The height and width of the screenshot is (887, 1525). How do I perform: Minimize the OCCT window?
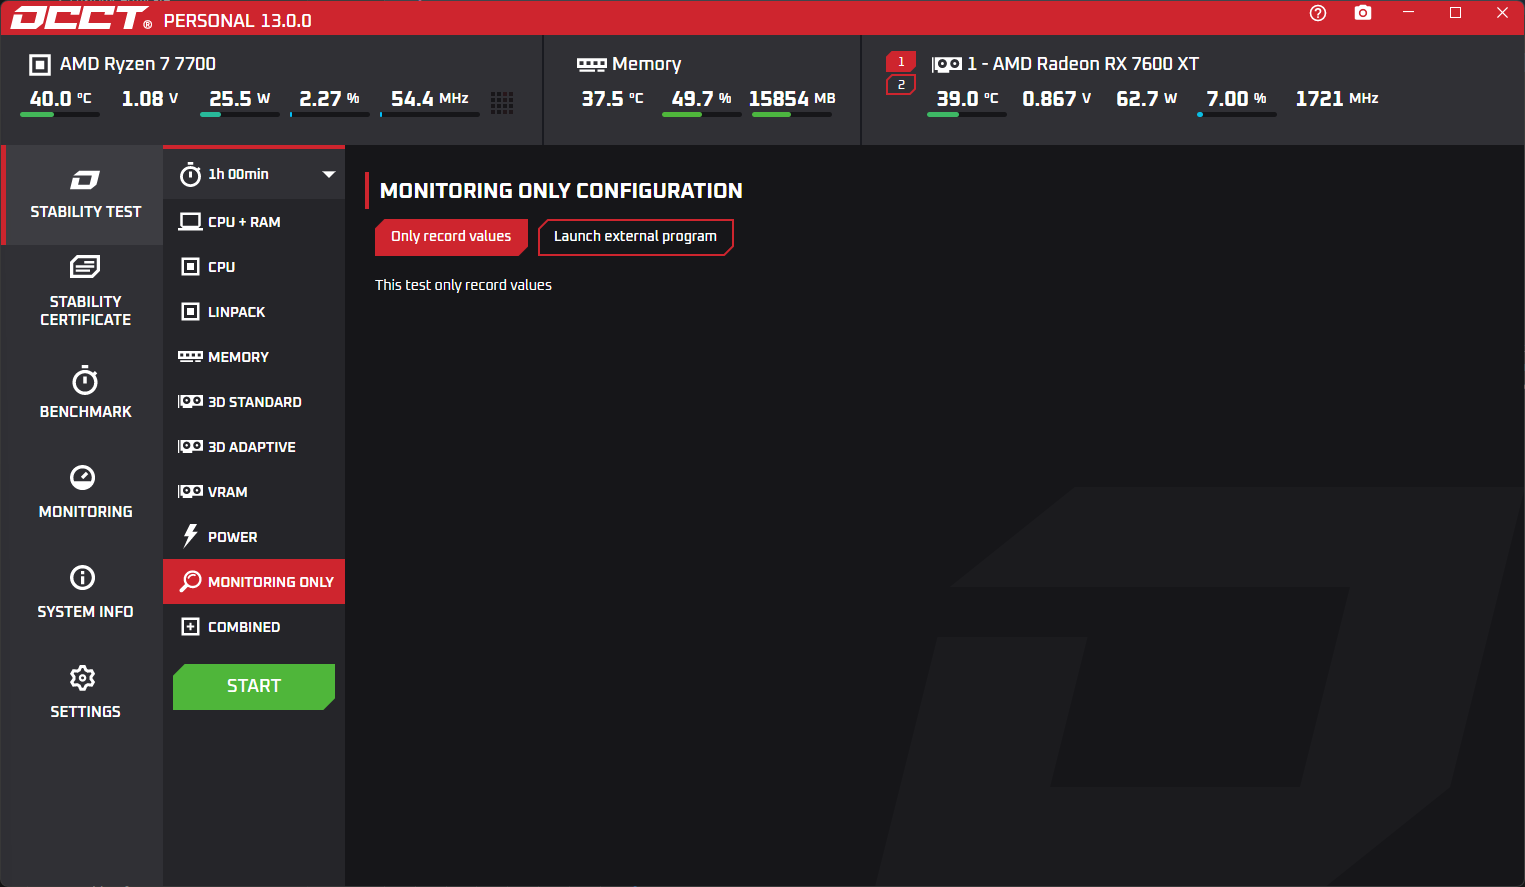pyautogui.click(x=1408, y=13)
